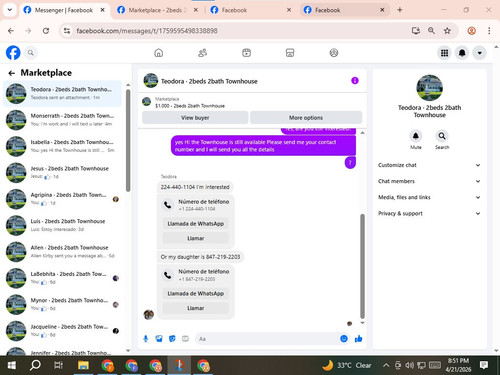This screenshot has width=500, height=375.
Task: Open Monserrath conversation in list
Action: point(63,120)
